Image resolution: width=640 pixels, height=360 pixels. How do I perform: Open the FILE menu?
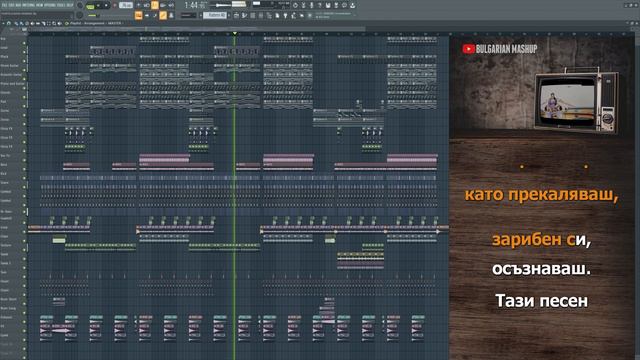click(4, 5)
